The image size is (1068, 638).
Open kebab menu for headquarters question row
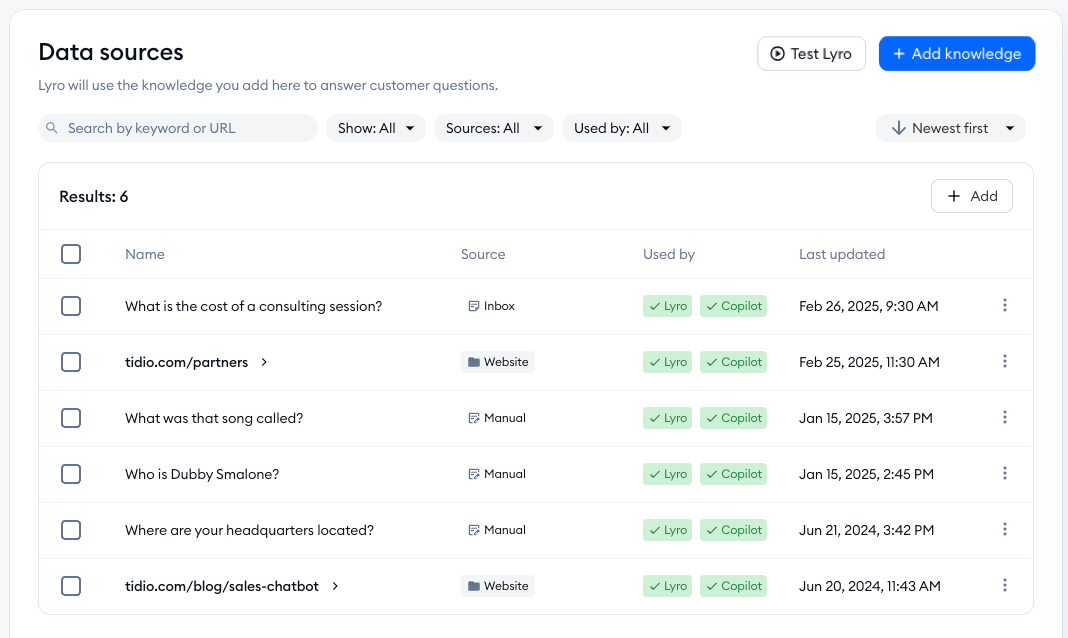1005,530
